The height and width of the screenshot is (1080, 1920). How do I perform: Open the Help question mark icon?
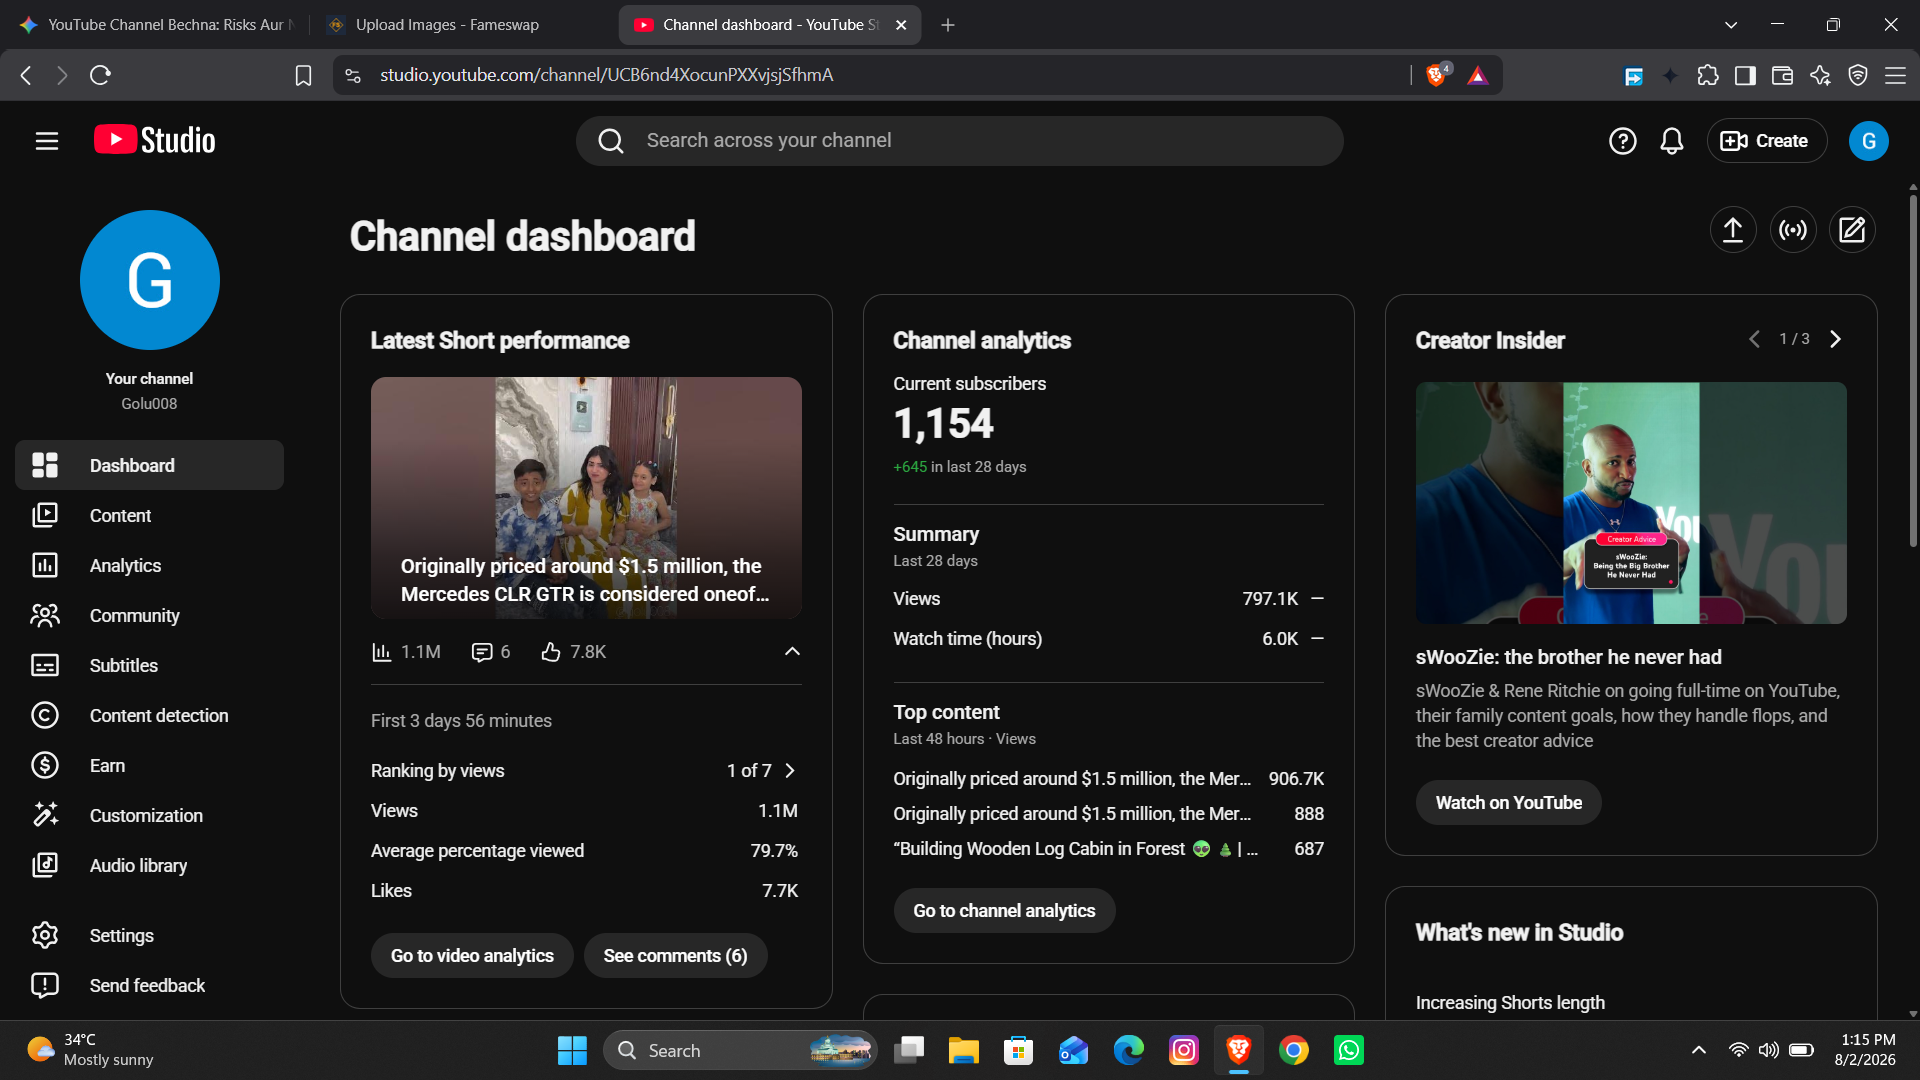[1622, 141]
